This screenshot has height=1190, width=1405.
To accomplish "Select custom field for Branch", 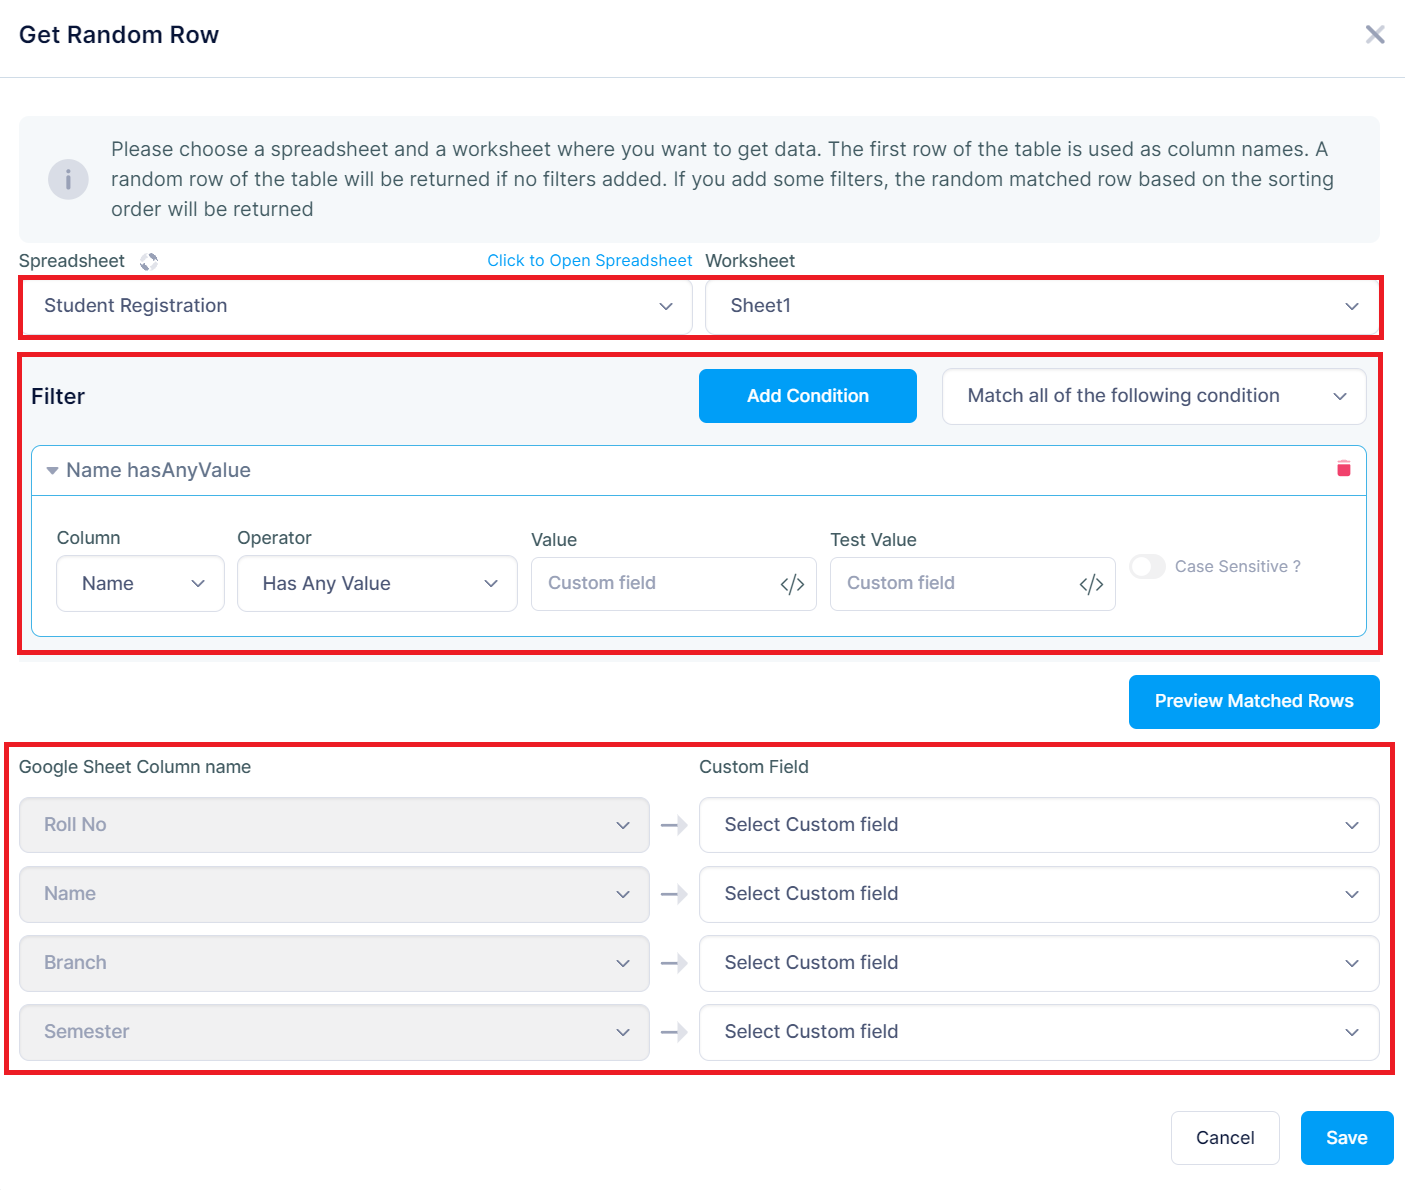I will pyautogui.click(x=1039, y=963).
